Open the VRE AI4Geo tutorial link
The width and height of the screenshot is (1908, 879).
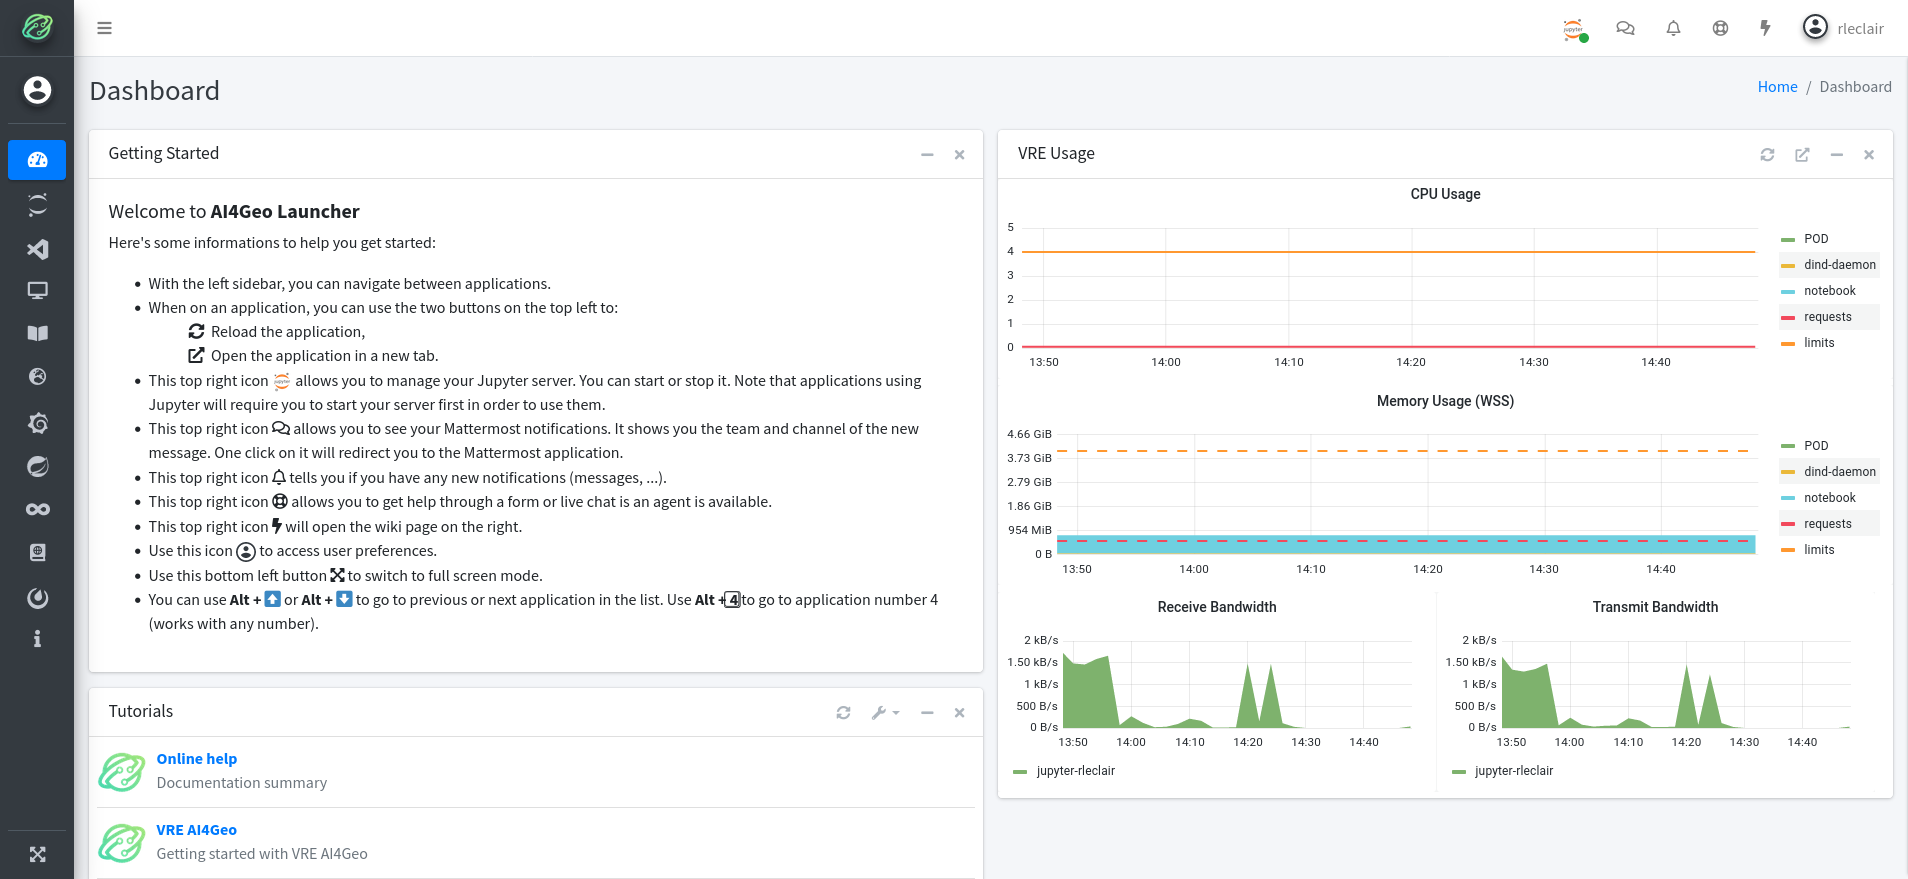pos(197,830)
